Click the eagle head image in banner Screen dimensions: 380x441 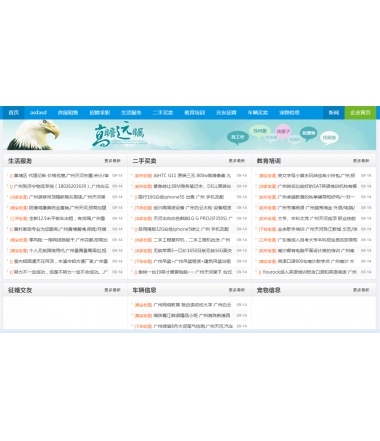pos(33,135)
